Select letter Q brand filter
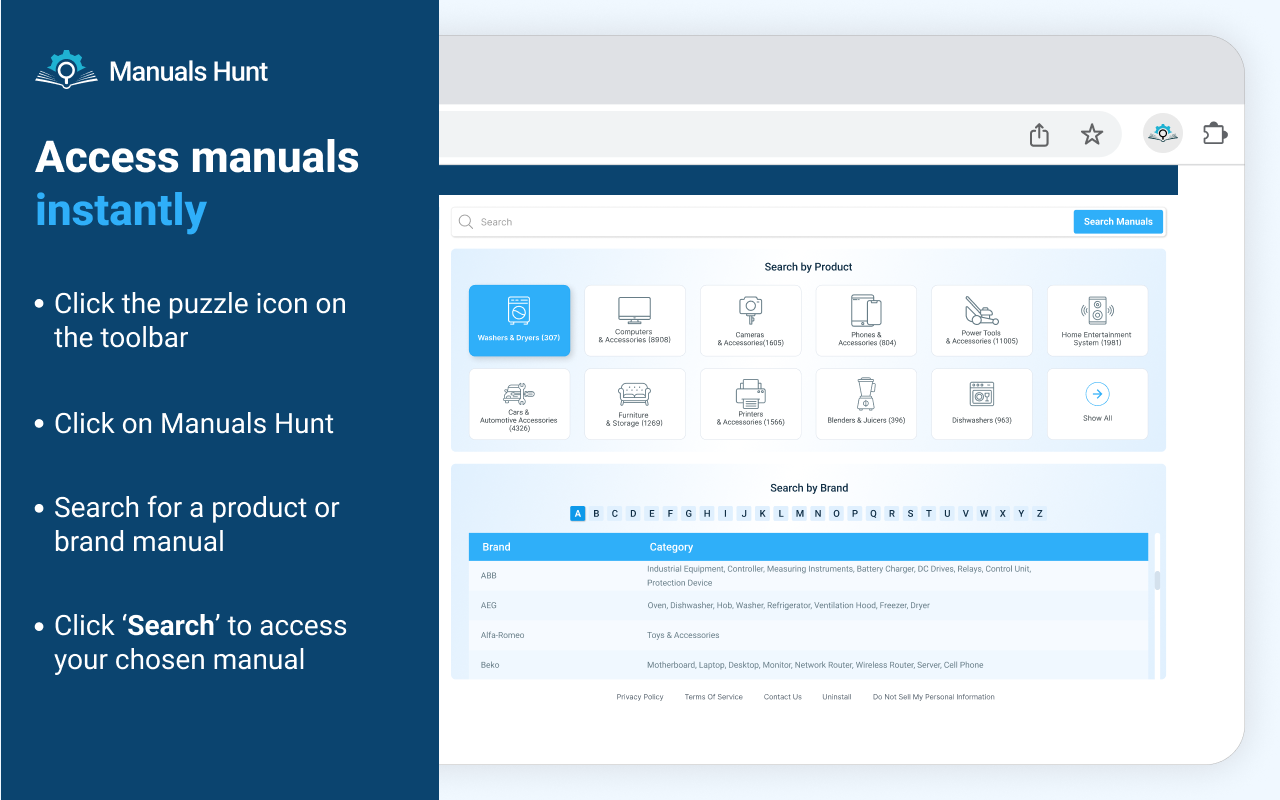 coord(873,514)
